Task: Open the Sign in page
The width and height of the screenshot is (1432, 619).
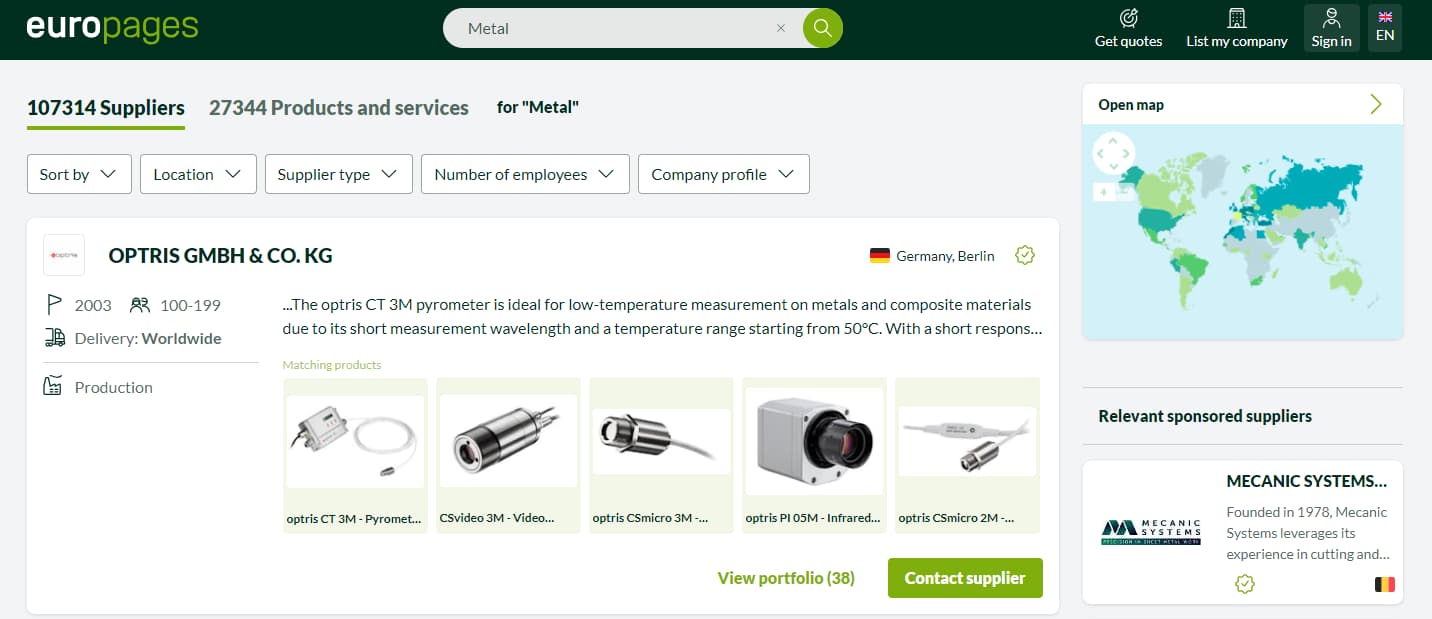Action: pyautogui.click(x=1331, y=29)
